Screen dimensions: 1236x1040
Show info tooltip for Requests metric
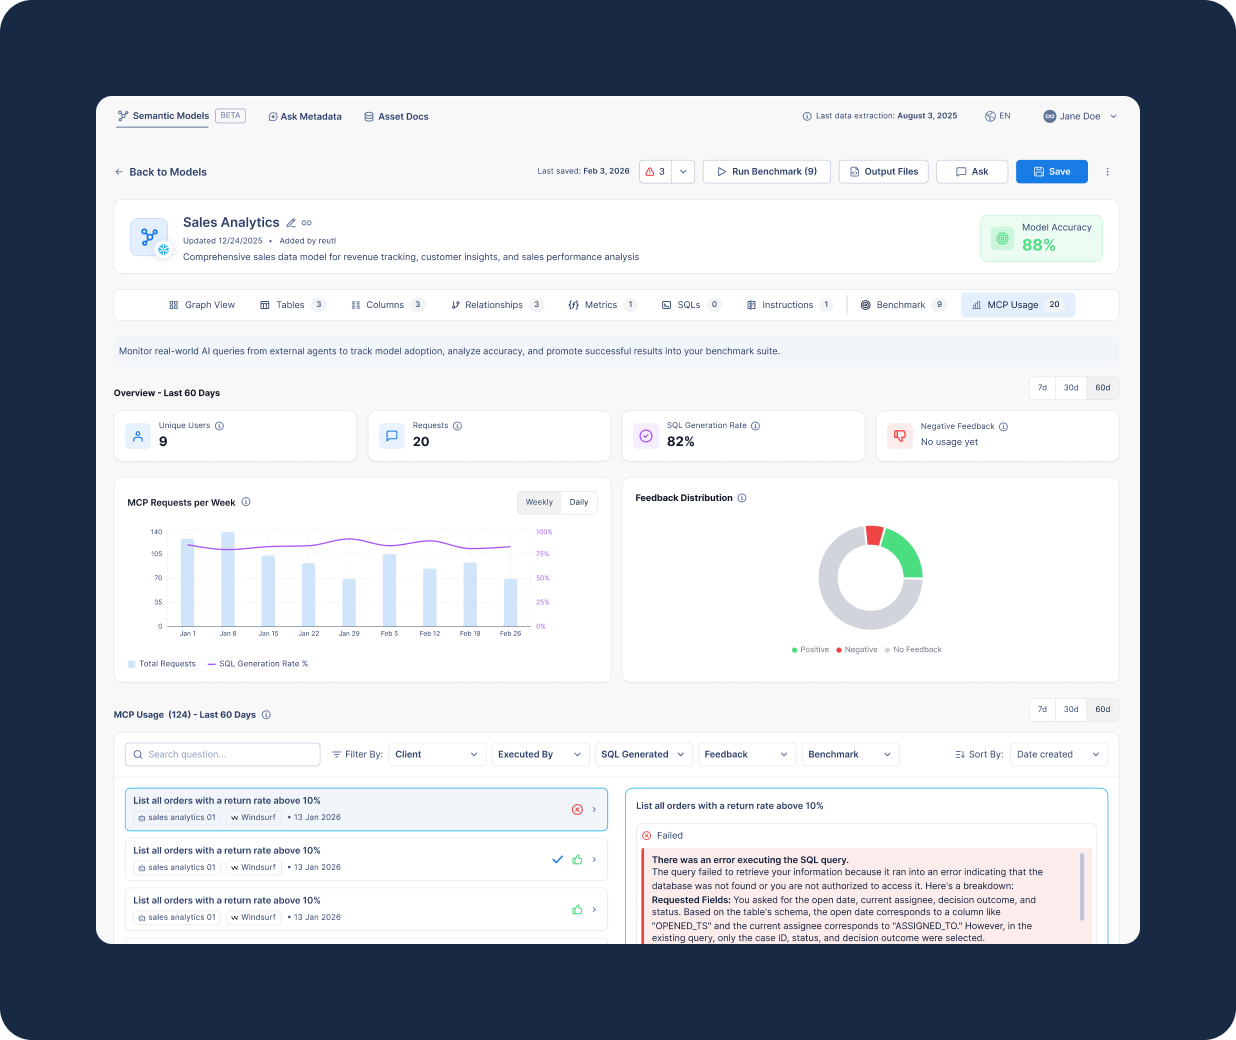pos(457,426)
